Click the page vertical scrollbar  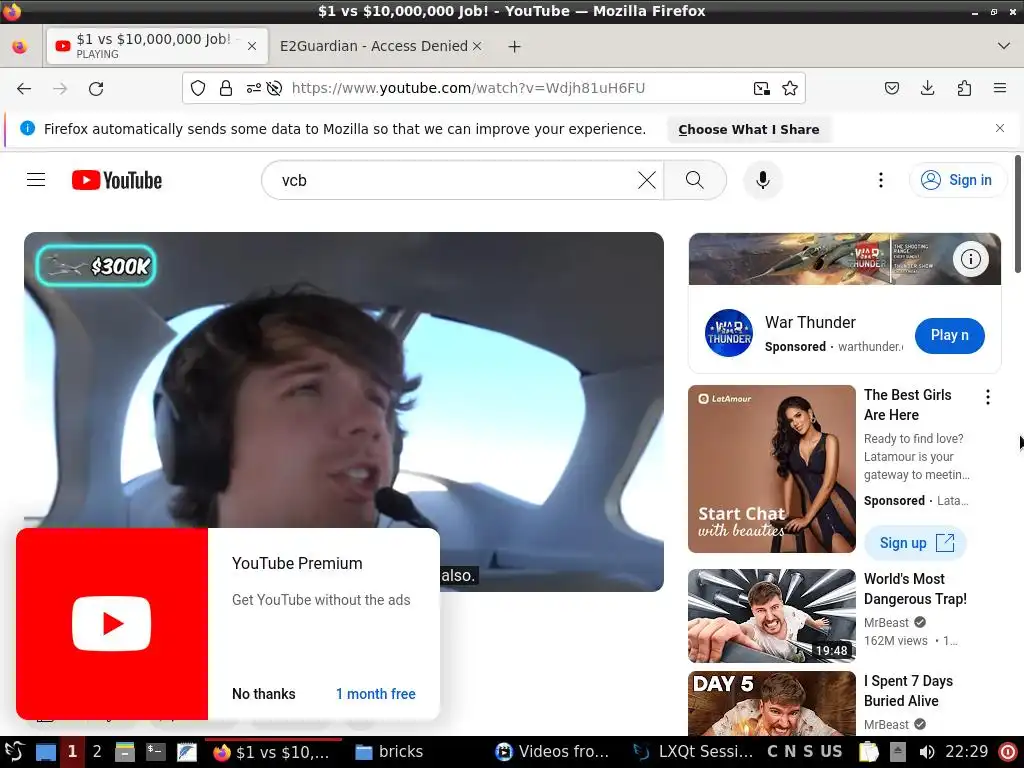(x=1018, y=214)
